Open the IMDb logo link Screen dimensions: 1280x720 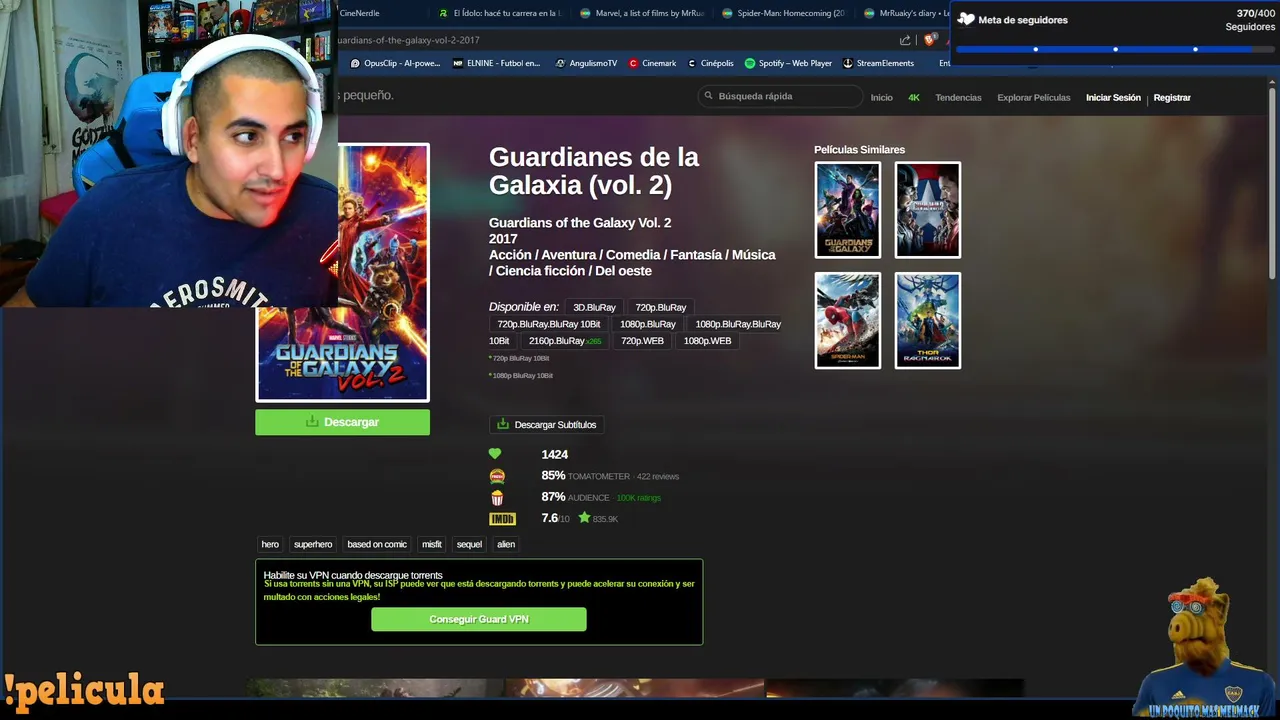pos(502,519)
